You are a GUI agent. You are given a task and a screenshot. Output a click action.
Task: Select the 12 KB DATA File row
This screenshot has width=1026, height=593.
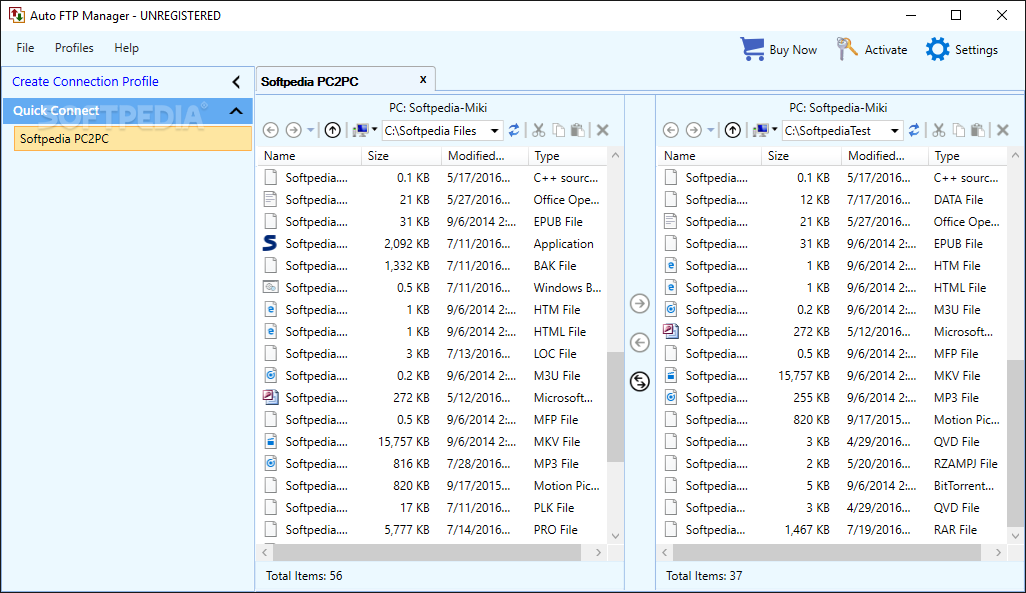(834, 200)
